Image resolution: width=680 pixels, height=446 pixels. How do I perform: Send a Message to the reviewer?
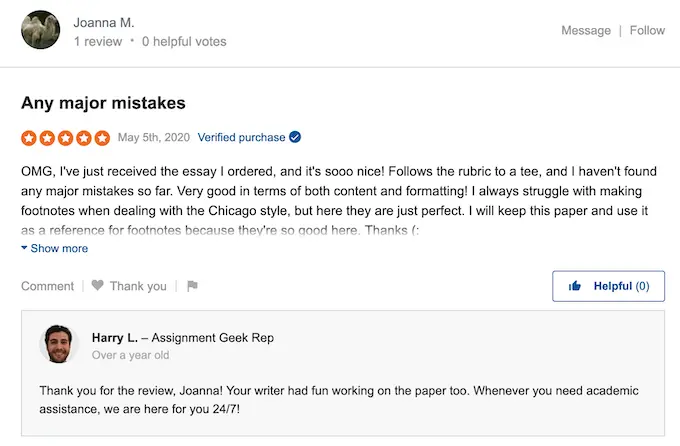585,30
